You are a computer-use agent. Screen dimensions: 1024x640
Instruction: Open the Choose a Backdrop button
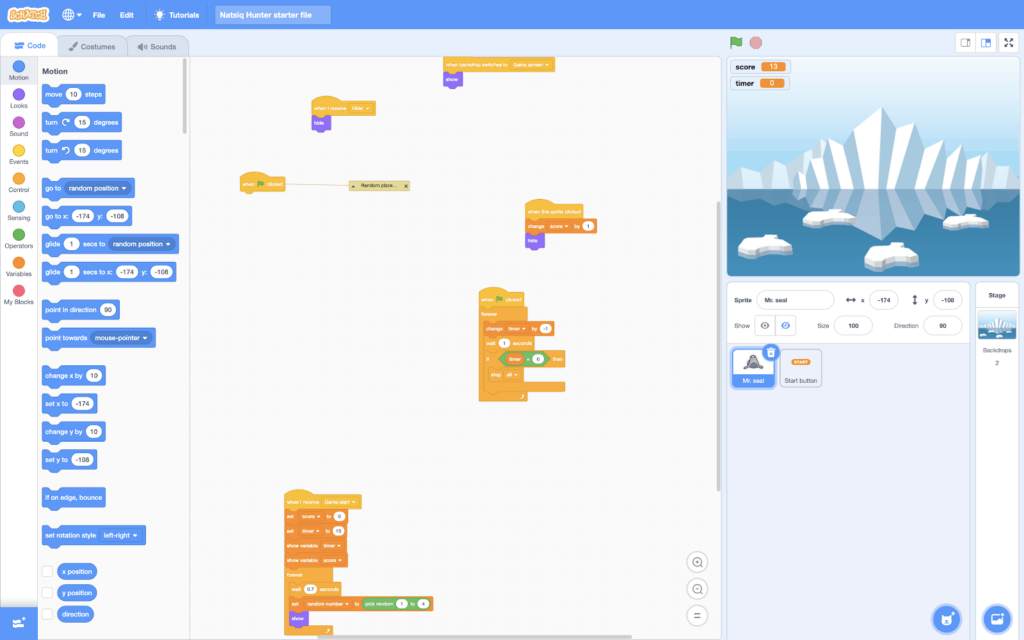coord(997,618)
